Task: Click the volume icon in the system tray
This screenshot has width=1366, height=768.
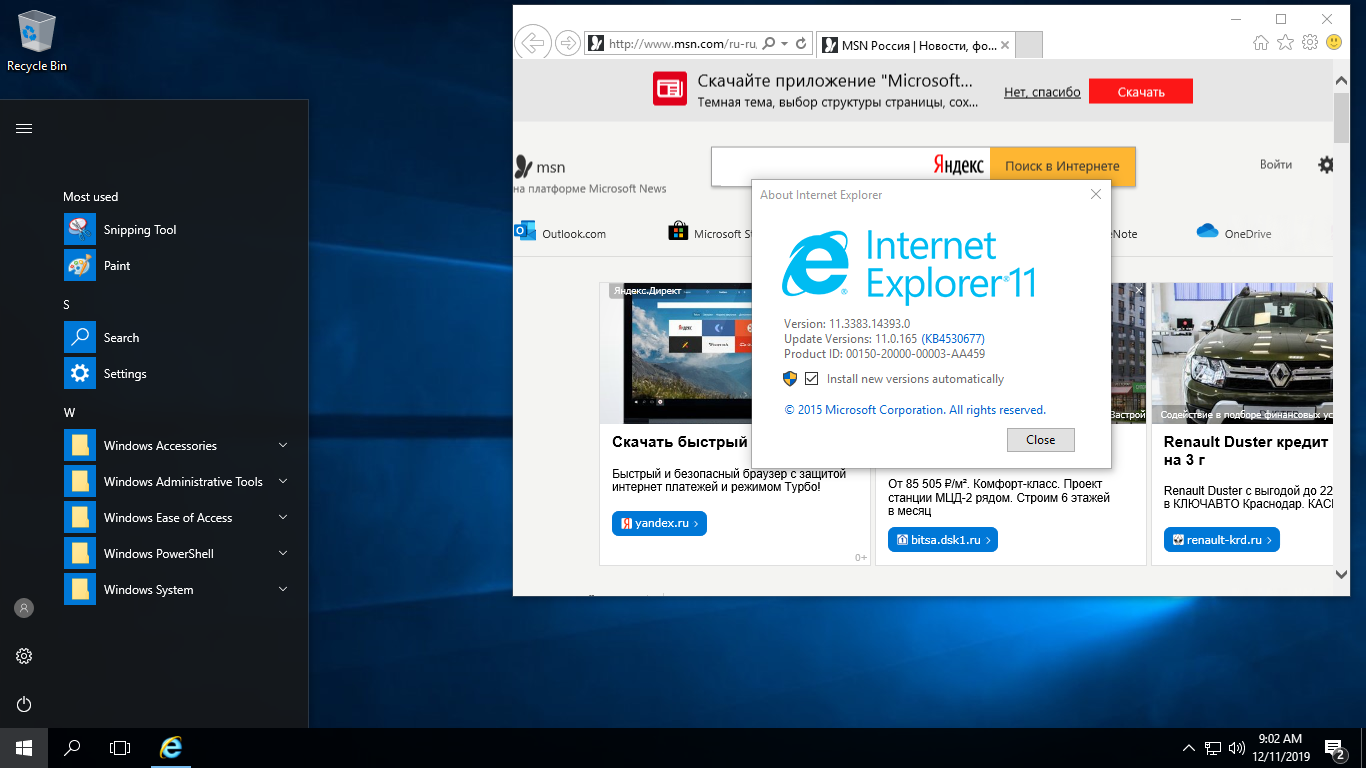Action: pyautogui.click(x=1237, y=748)
